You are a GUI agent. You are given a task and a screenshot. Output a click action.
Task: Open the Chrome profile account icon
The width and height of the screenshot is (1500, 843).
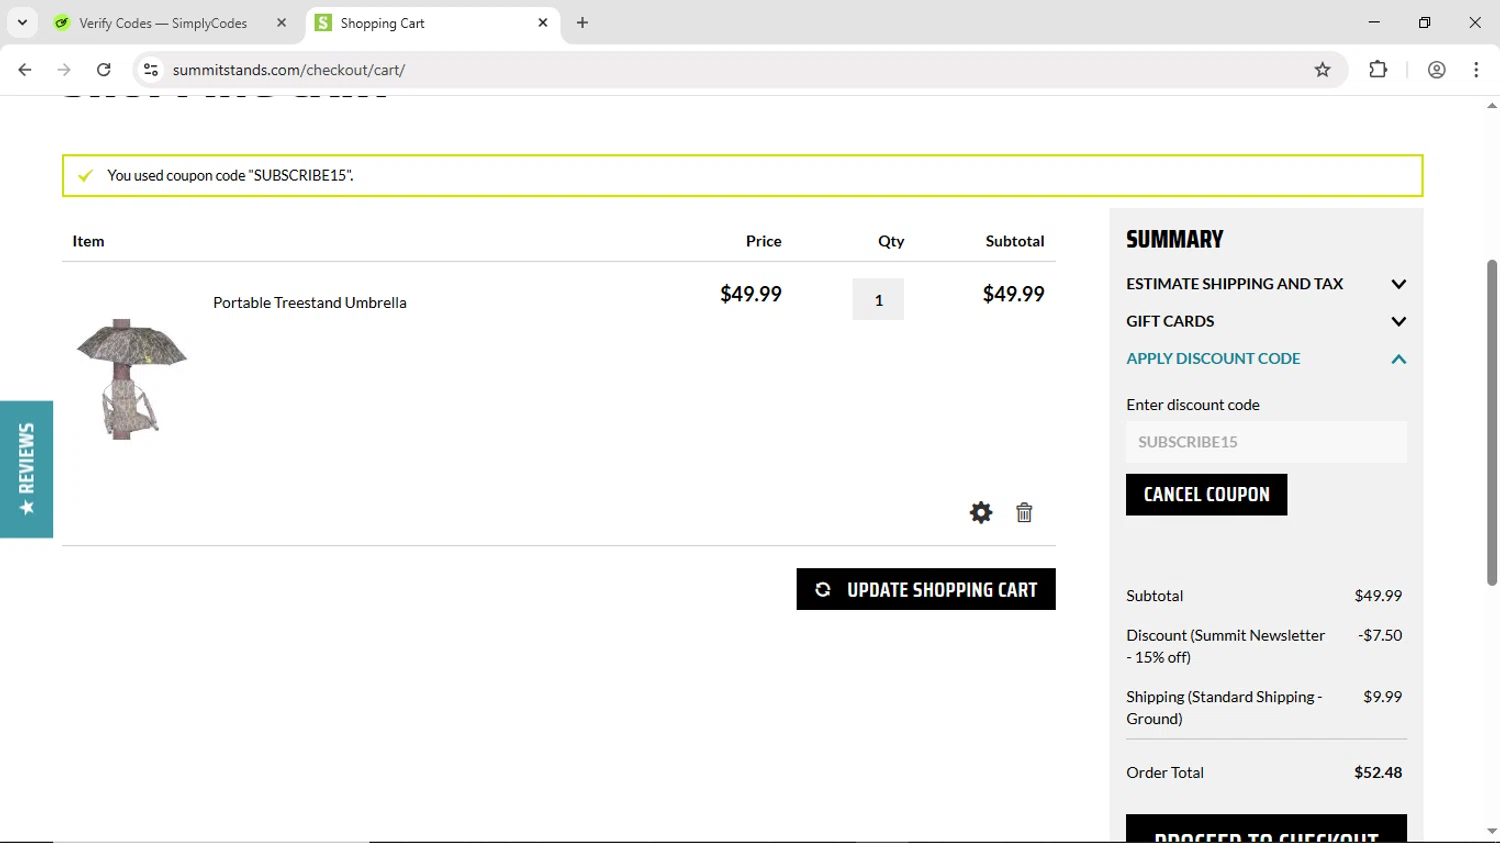point(1436,70)
